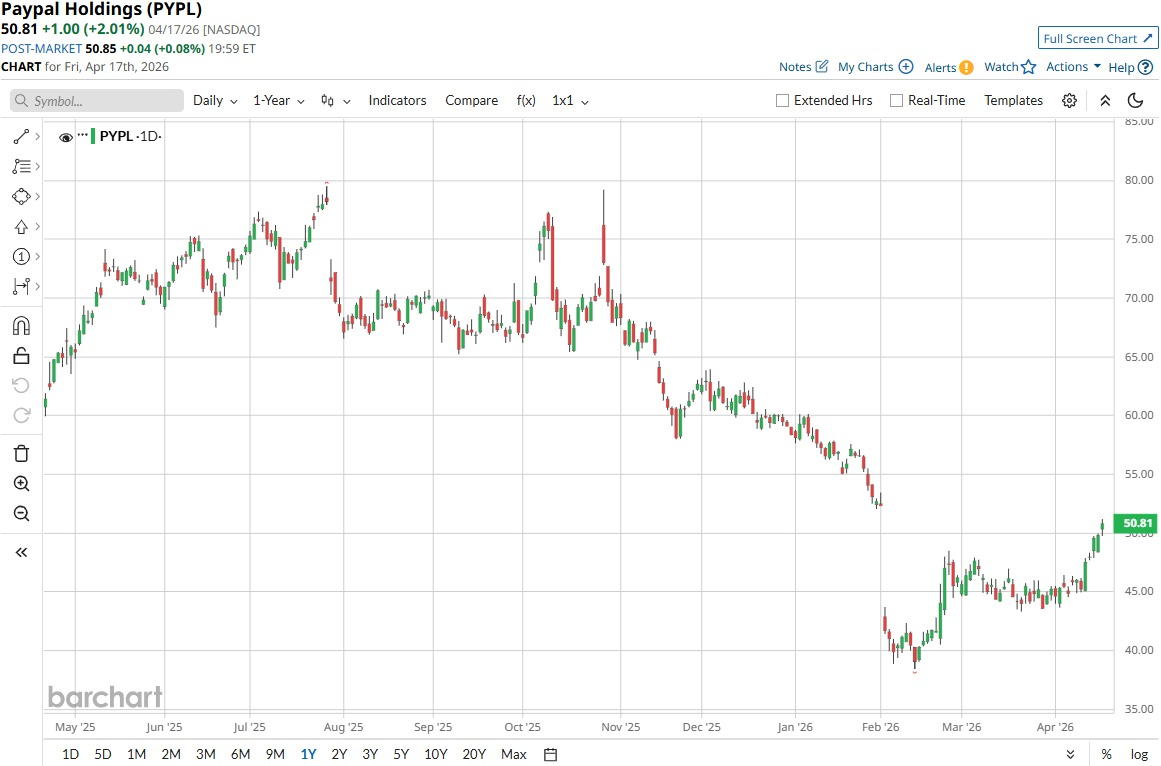Select the 5Y range
The width and height of the screenshot is (1161, 766).
tap(401, 754)
